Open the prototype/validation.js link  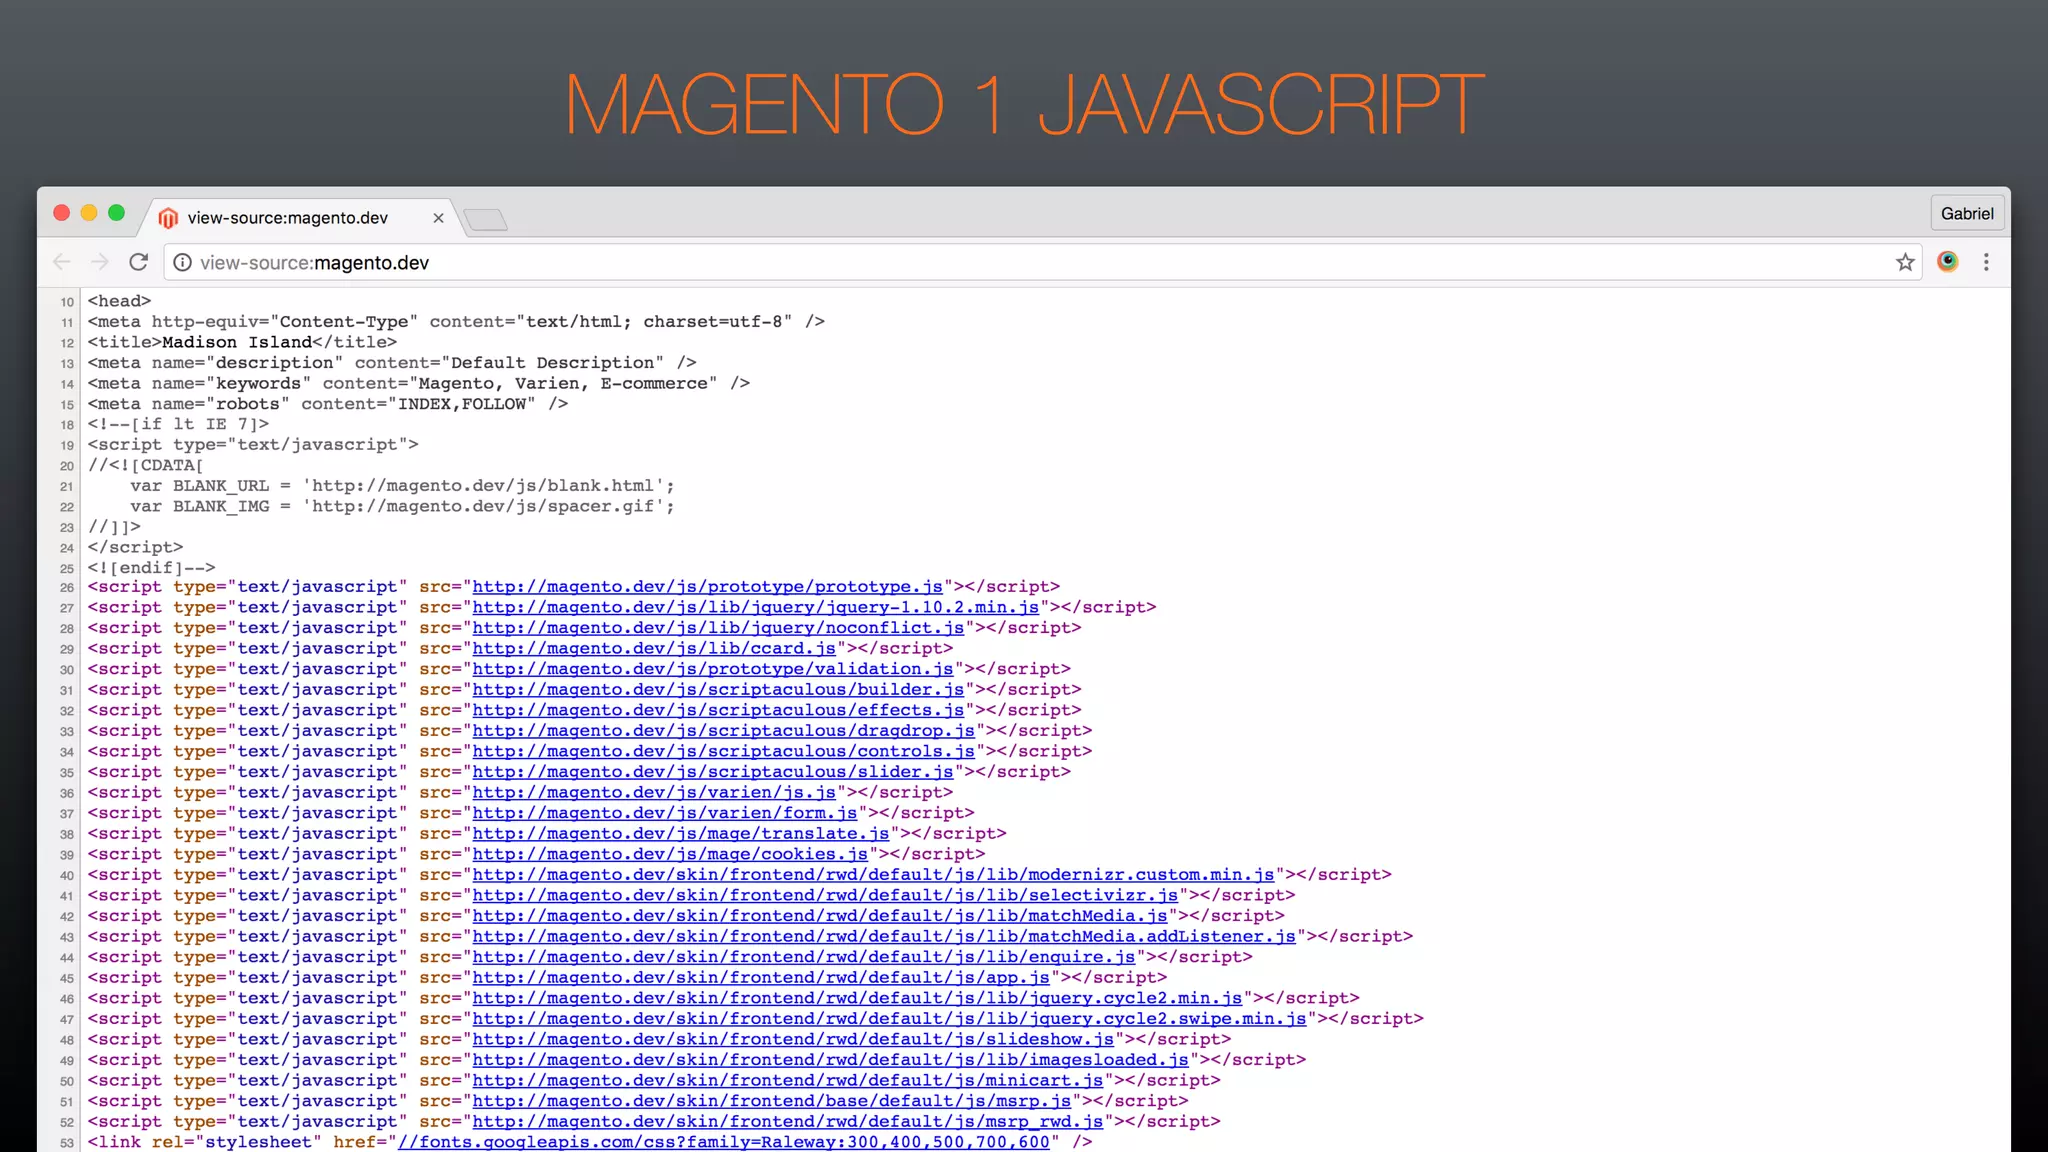pos(713,669)
